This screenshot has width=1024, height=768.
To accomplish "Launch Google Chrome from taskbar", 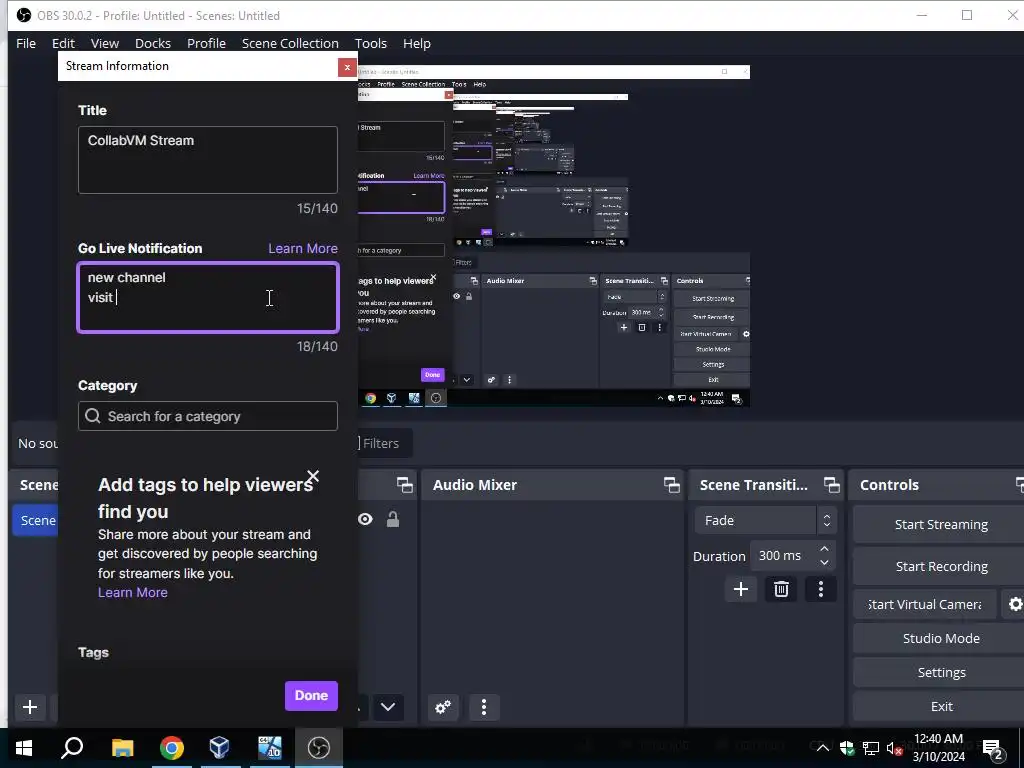I will [x=171, y=748].
